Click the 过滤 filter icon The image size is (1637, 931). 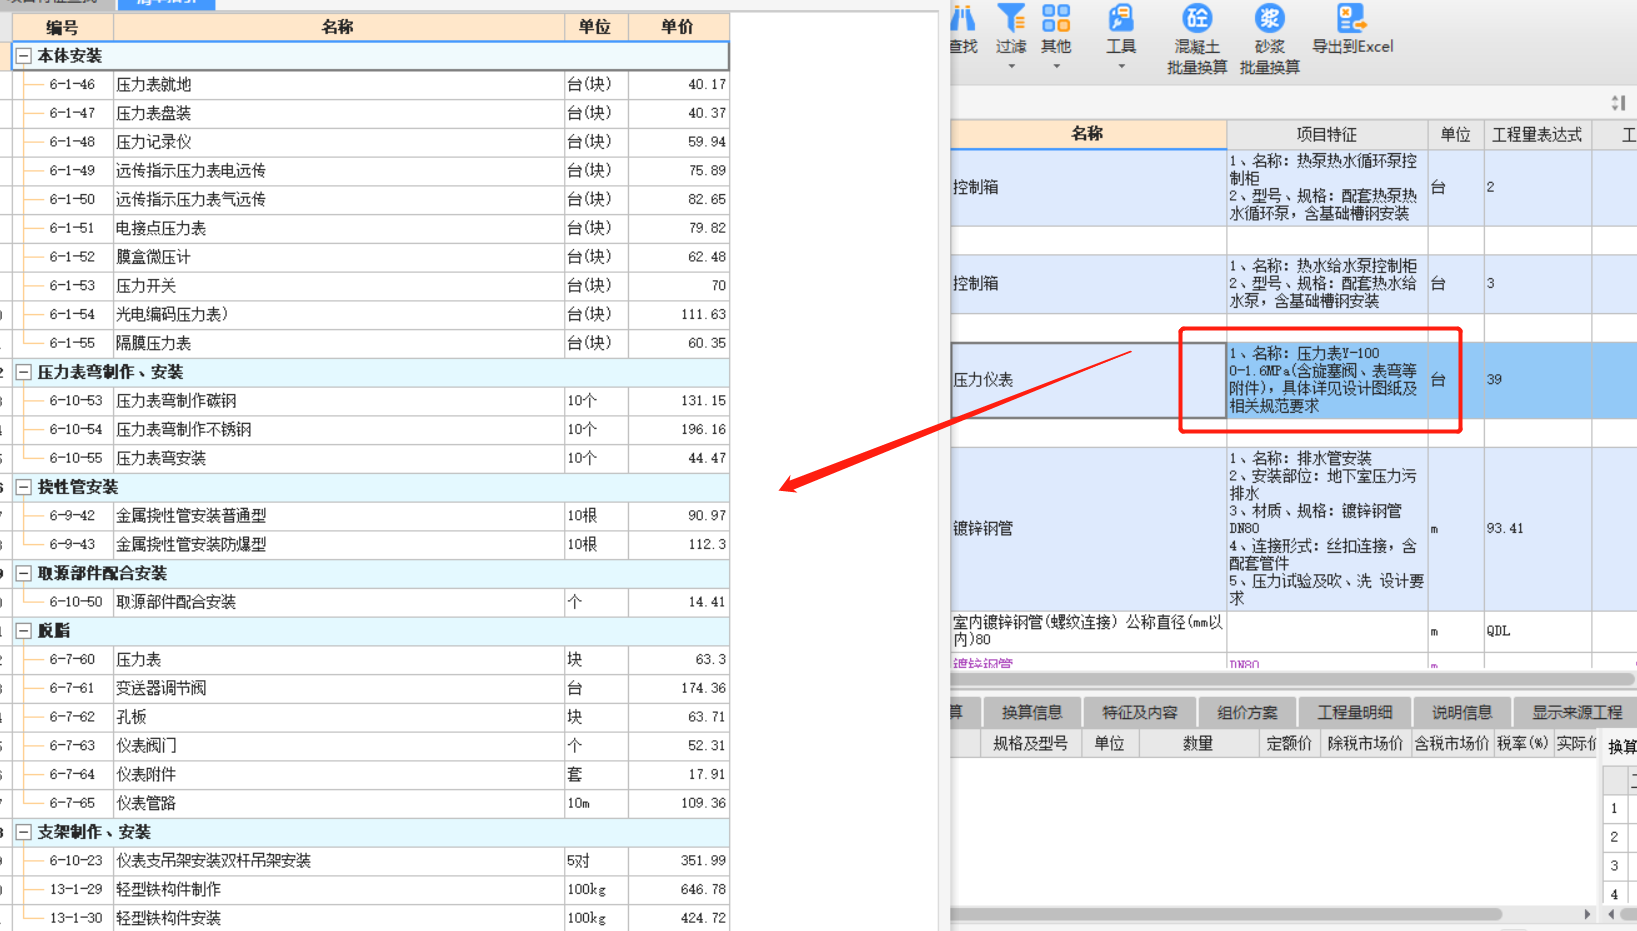click(1011, 18)
